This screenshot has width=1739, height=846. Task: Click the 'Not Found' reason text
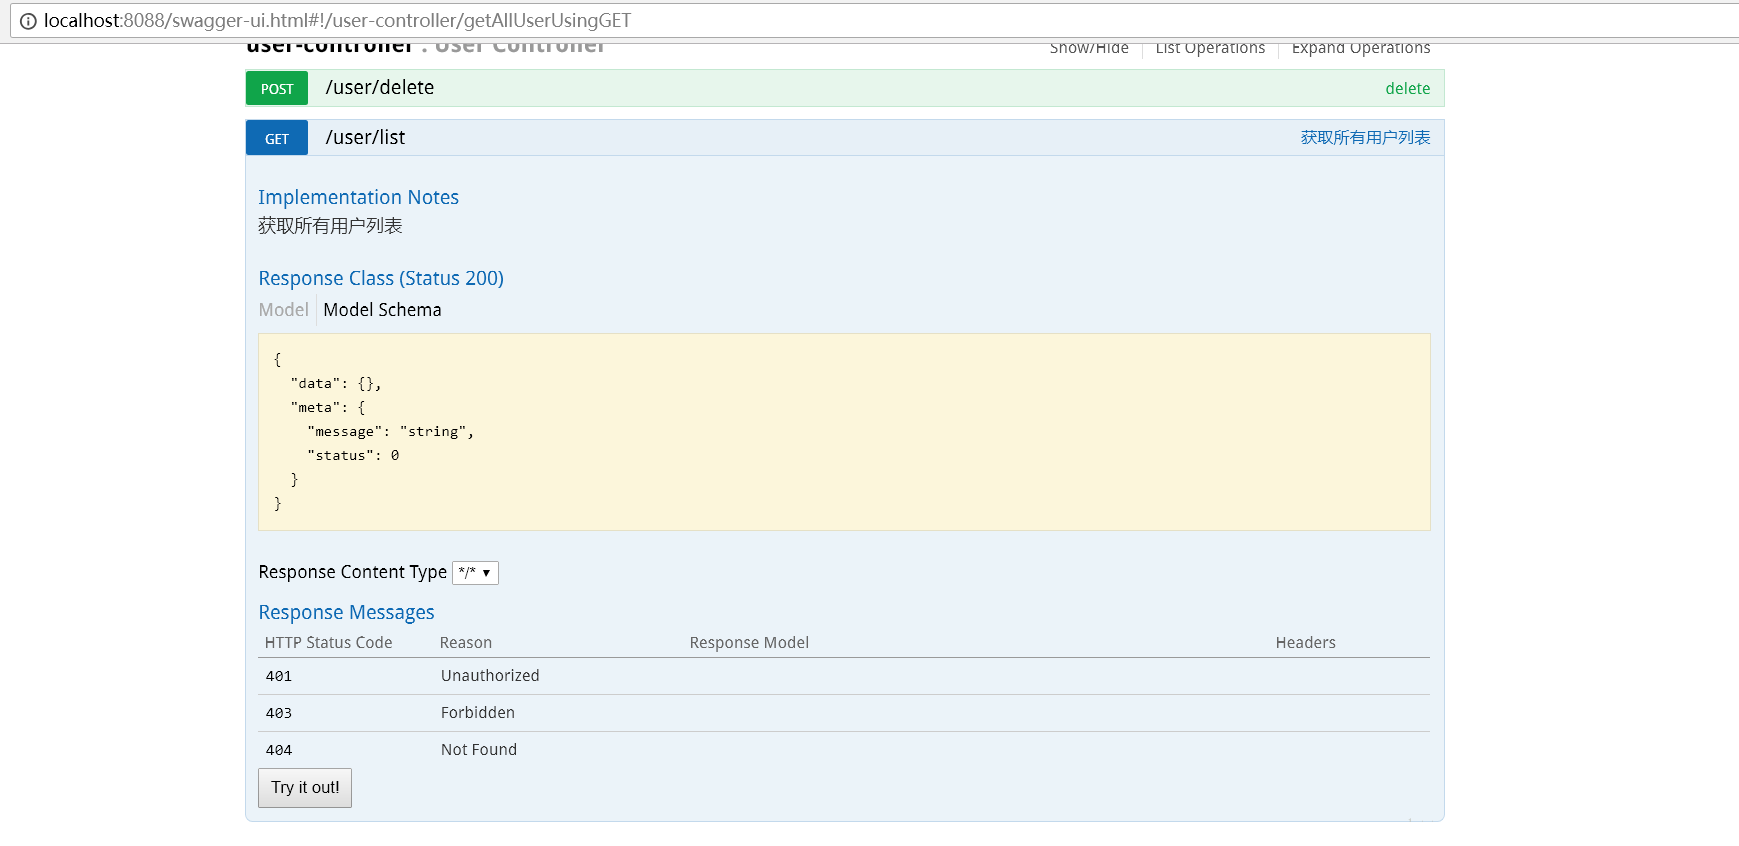click(479, 750)
